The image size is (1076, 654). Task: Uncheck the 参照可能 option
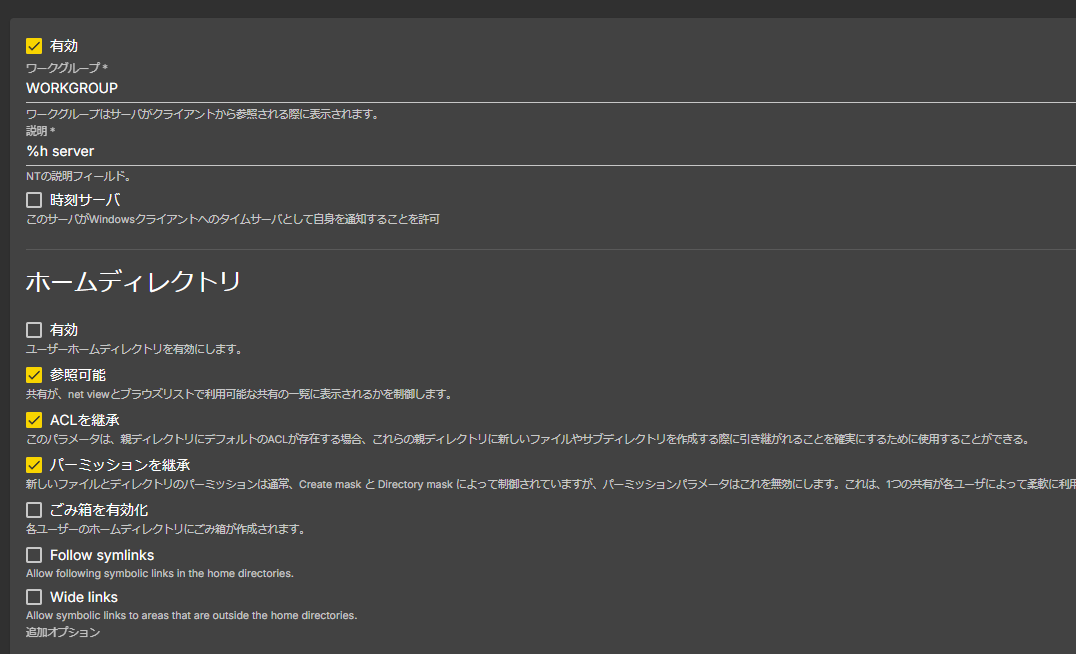tap(33, 374)
